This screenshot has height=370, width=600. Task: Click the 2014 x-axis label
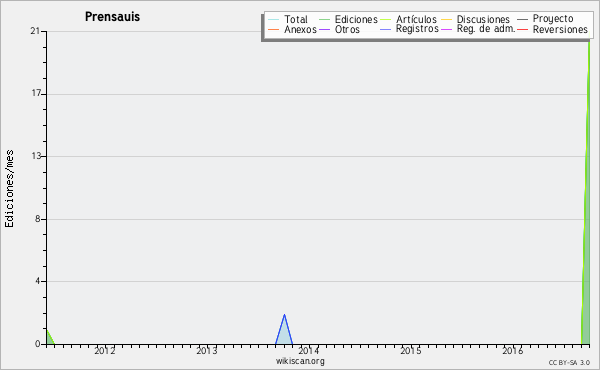point(309,350)
